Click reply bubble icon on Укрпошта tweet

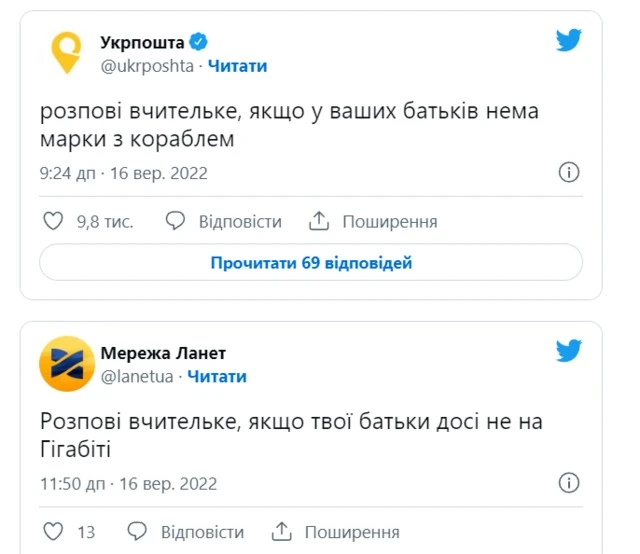coord(175,221)
